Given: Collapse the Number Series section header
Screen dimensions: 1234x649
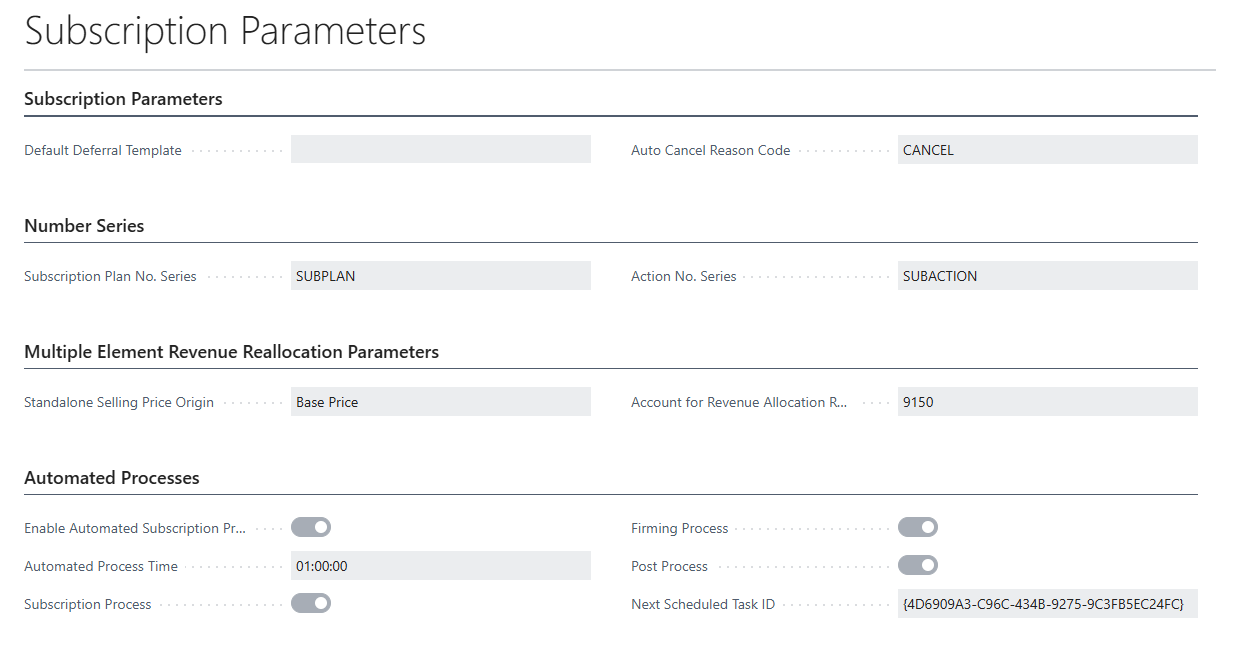Looking at the screenshot, I should click(84, 226).
